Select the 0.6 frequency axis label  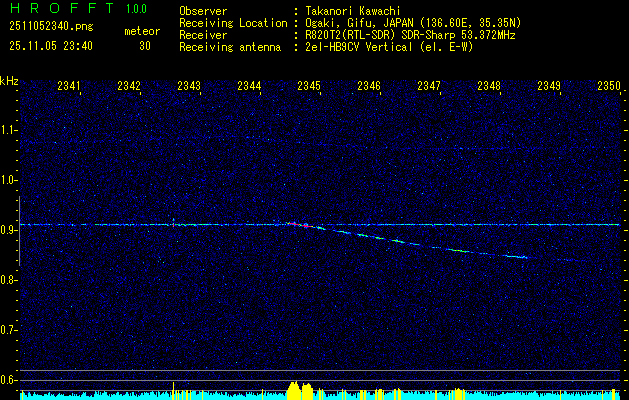9,380
